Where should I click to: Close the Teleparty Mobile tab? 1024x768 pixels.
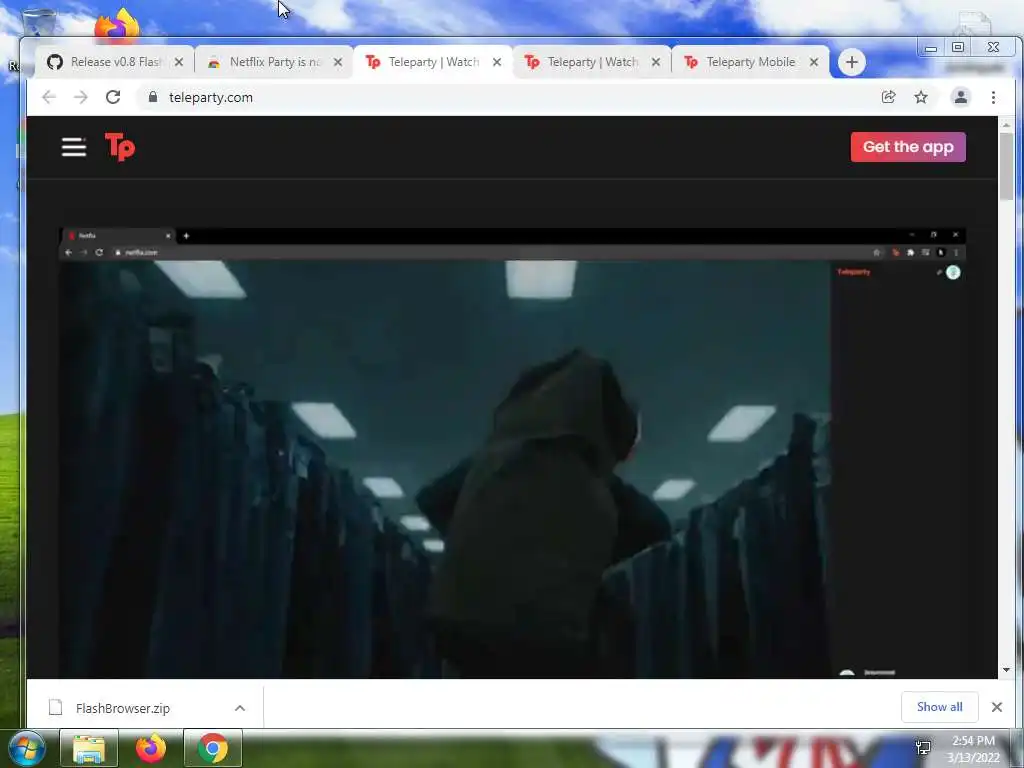(814, 62)
